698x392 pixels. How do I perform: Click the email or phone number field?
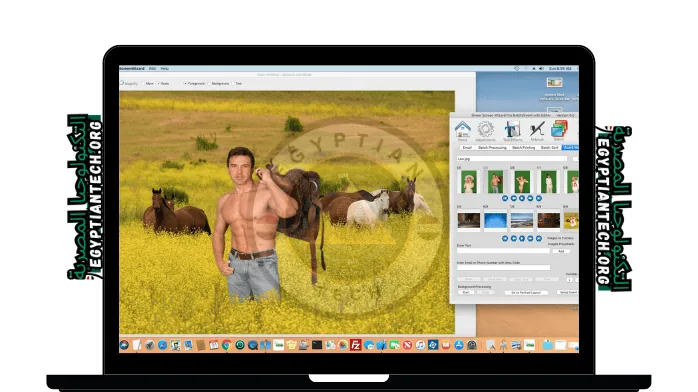click(503, 267)
